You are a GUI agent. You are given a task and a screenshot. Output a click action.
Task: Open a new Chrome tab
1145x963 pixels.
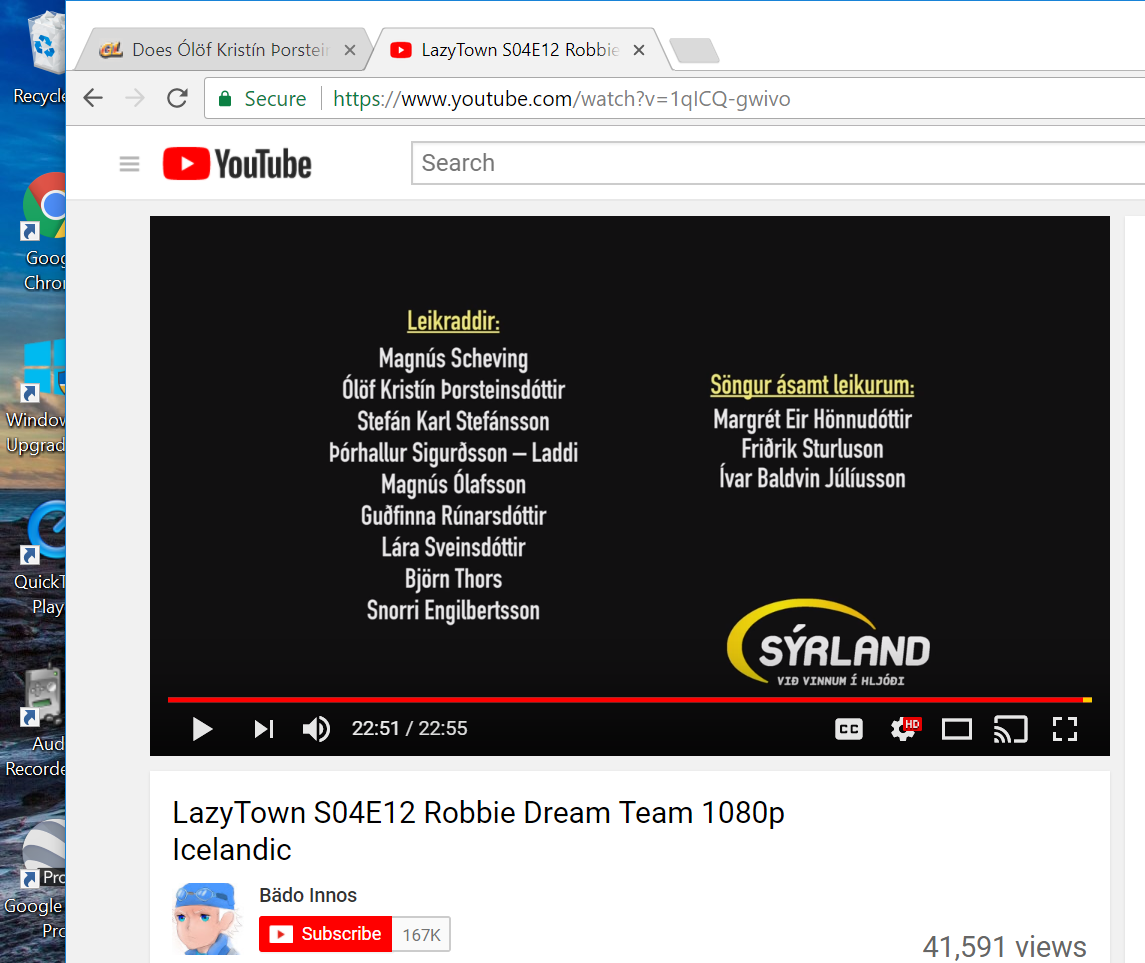[692, 50]
